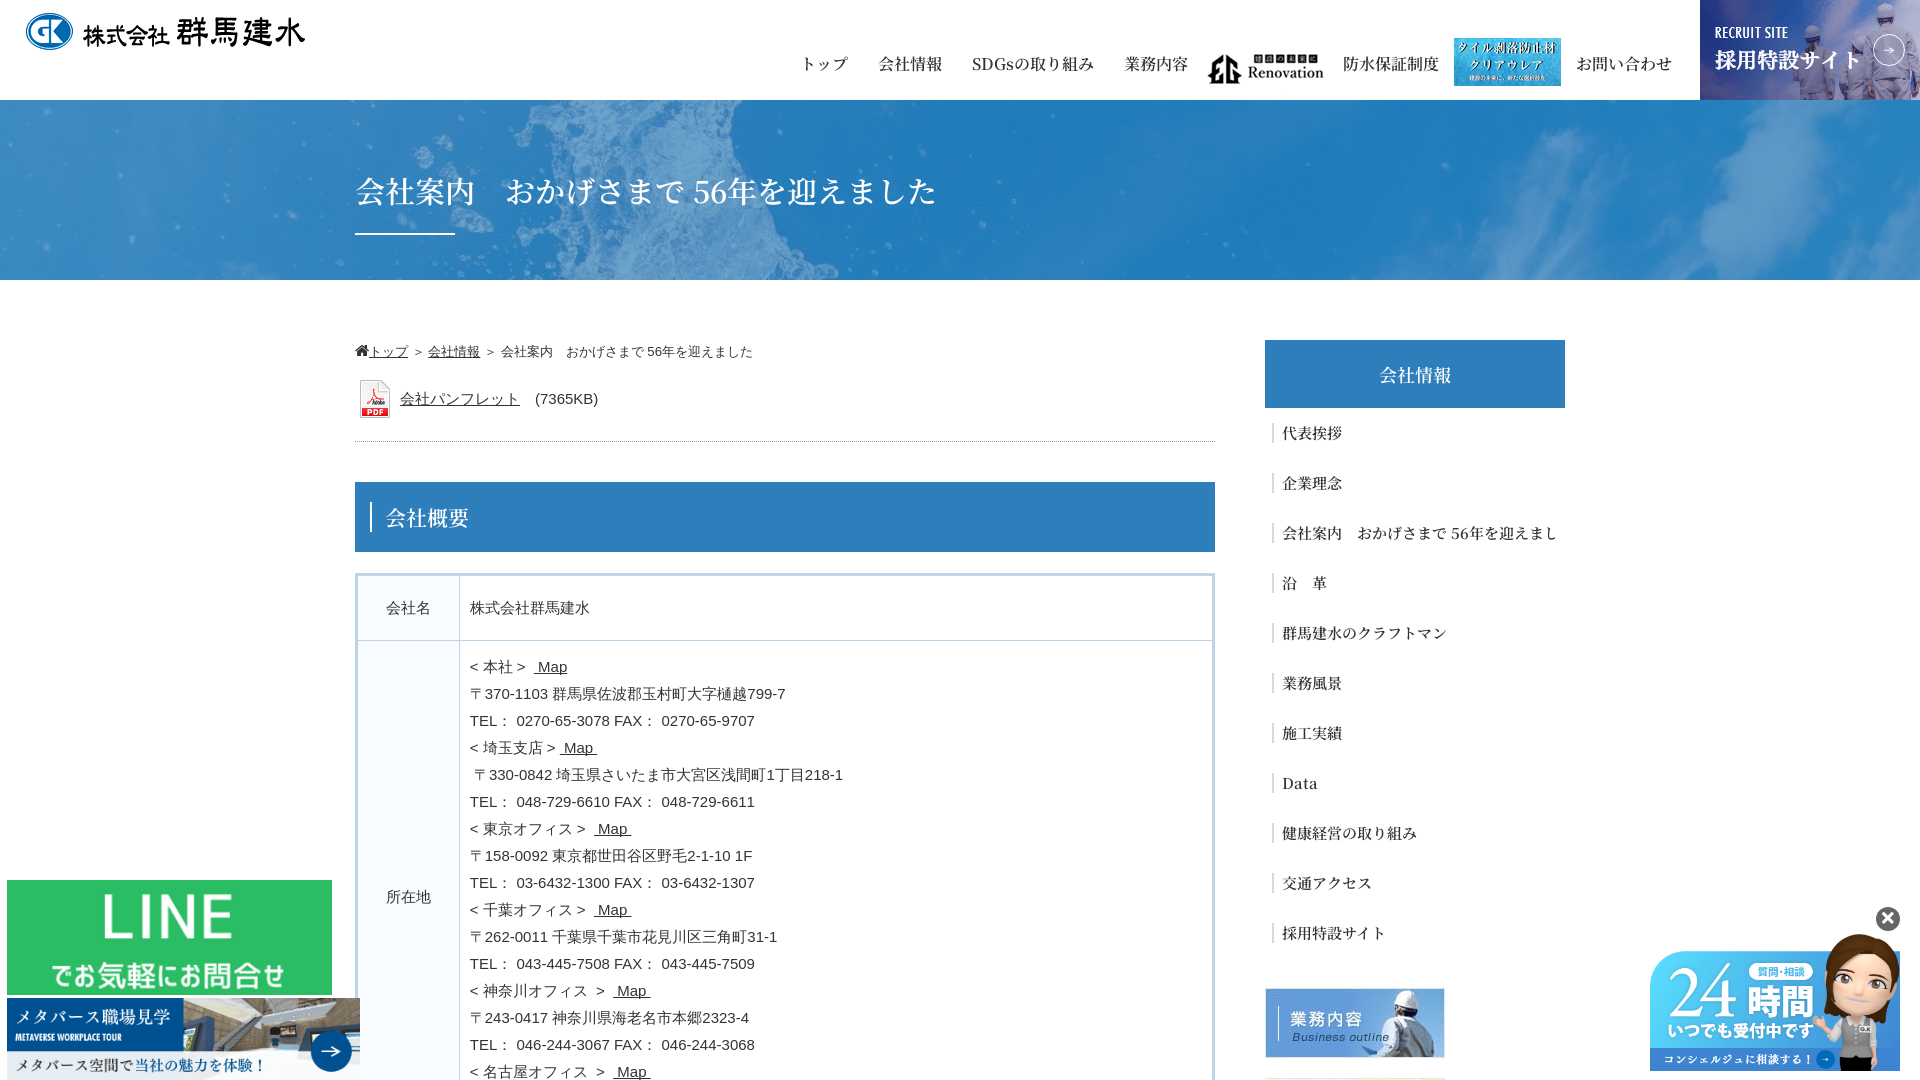This screenshot has height=1080, width=1920.
Task: Open the PDF pamphlet icon
Action: (x=375, y=398)
